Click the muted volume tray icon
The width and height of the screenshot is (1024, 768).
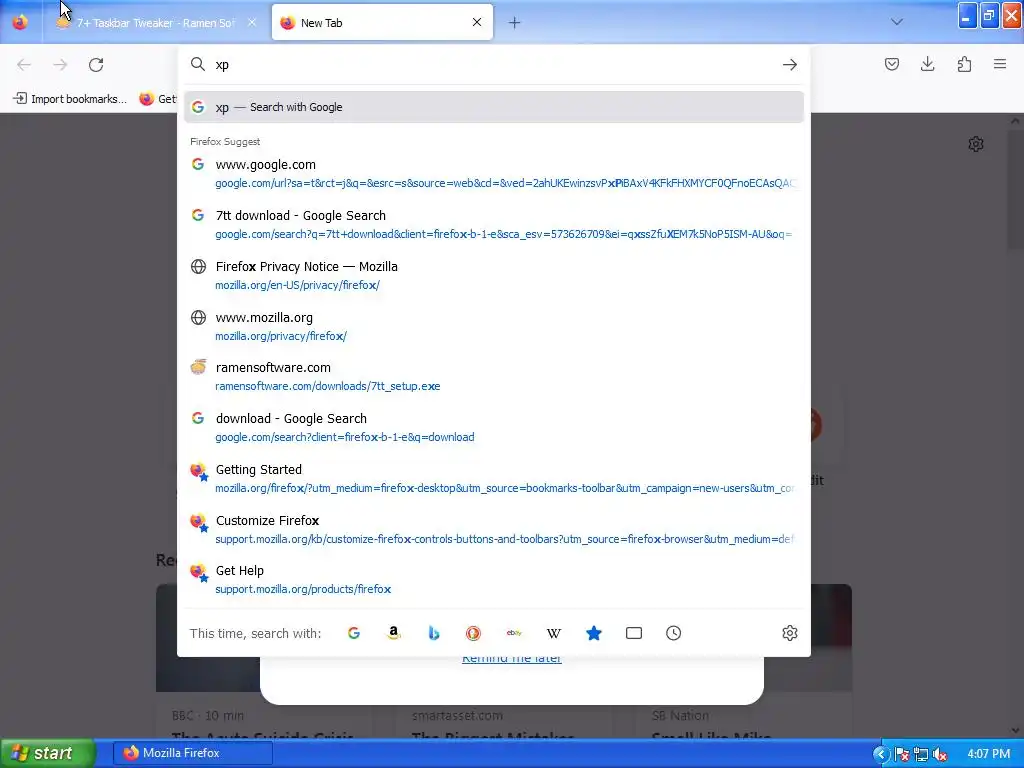(940, 755)
